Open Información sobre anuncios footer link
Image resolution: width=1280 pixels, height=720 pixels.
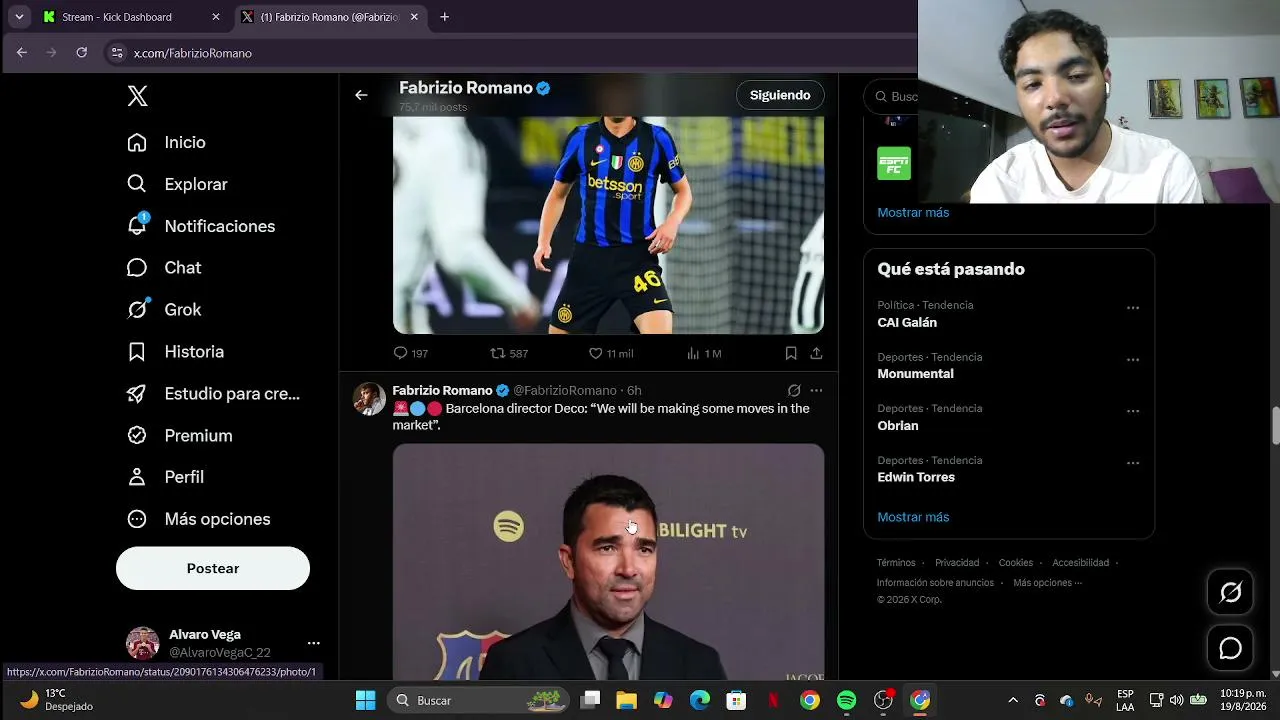(935, 583)
